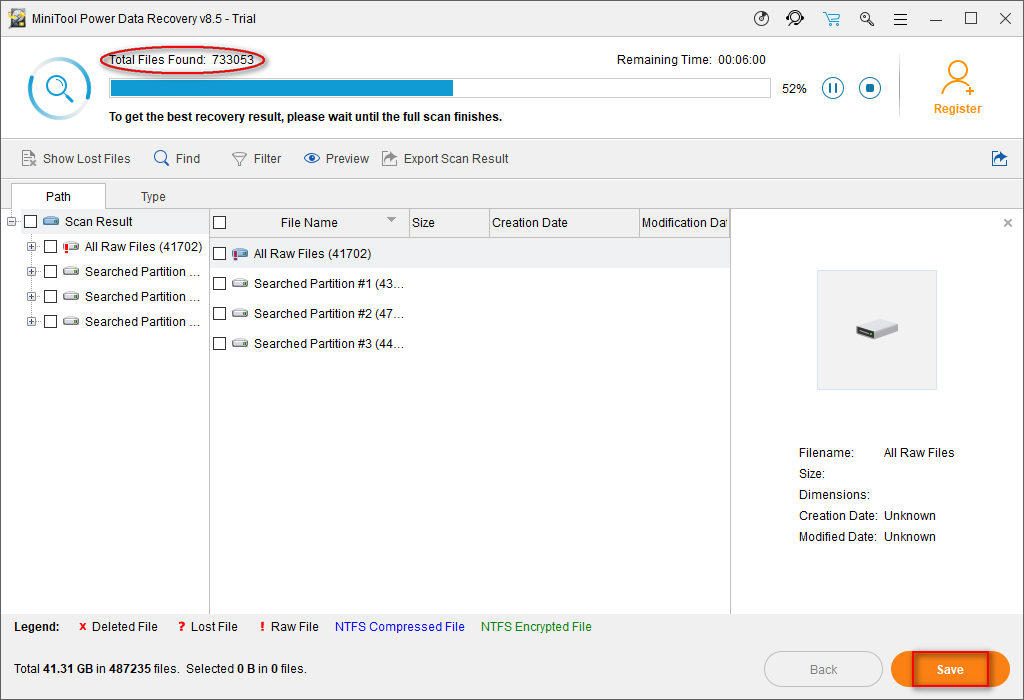
Task: Click the NTFS Encrypted File legend text
Action: [536, 627]
